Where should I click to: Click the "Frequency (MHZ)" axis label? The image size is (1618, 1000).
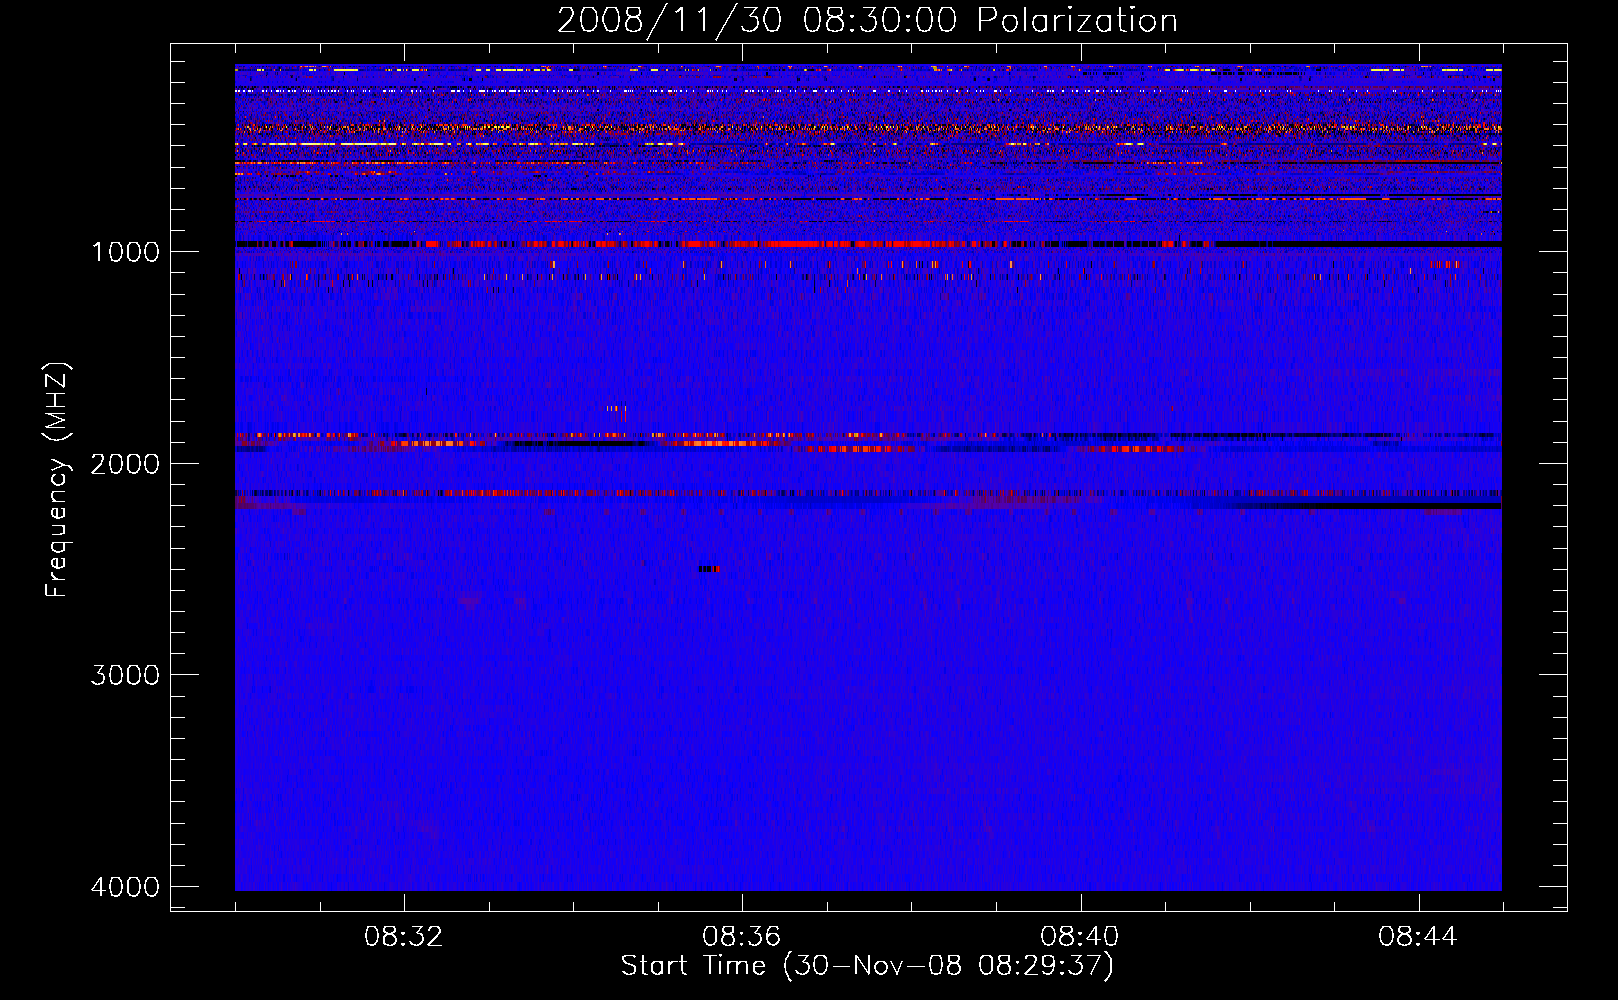coord(57,480)
